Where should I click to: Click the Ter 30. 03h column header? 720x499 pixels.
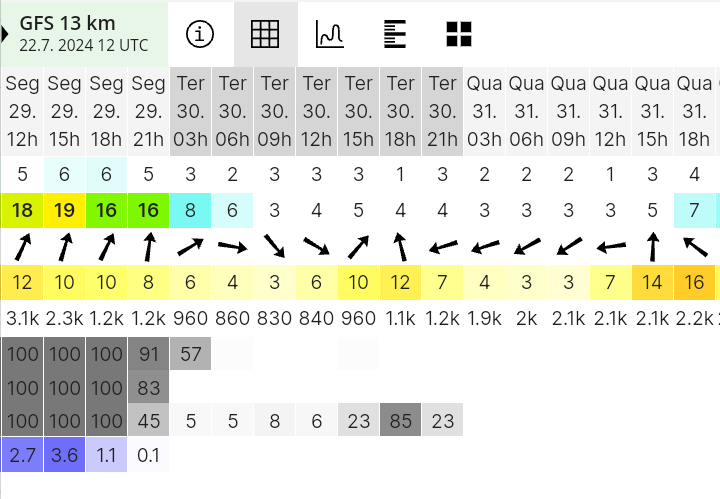(191, 112)
